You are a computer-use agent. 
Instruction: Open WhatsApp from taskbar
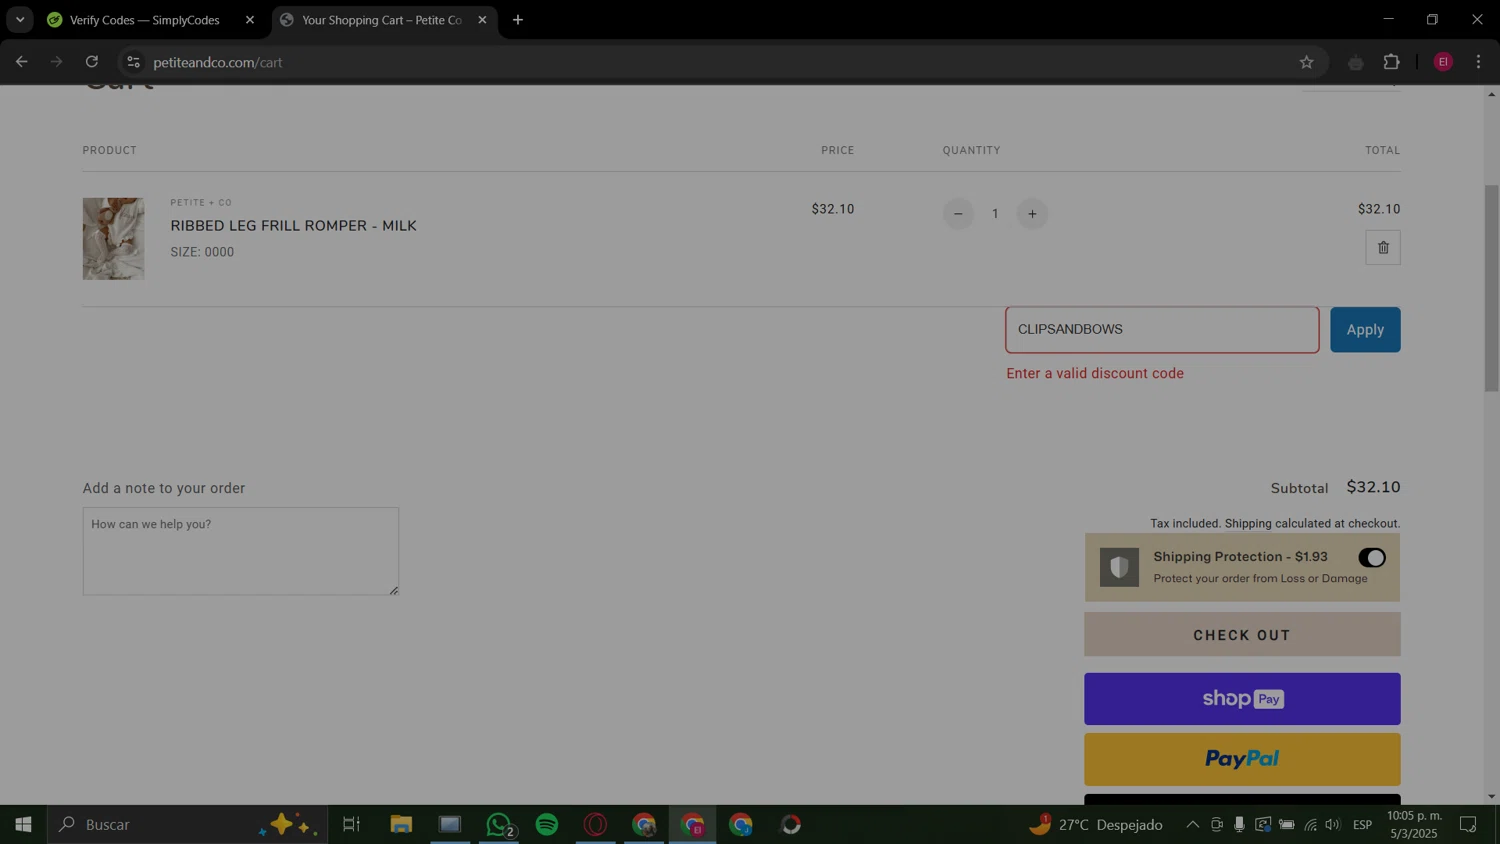tap(499, 825)
